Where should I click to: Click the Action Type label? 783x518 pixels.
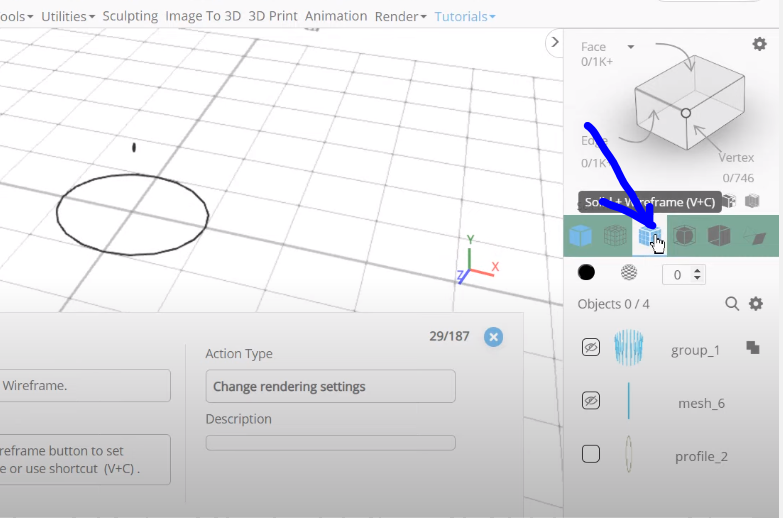click(239, 354)
